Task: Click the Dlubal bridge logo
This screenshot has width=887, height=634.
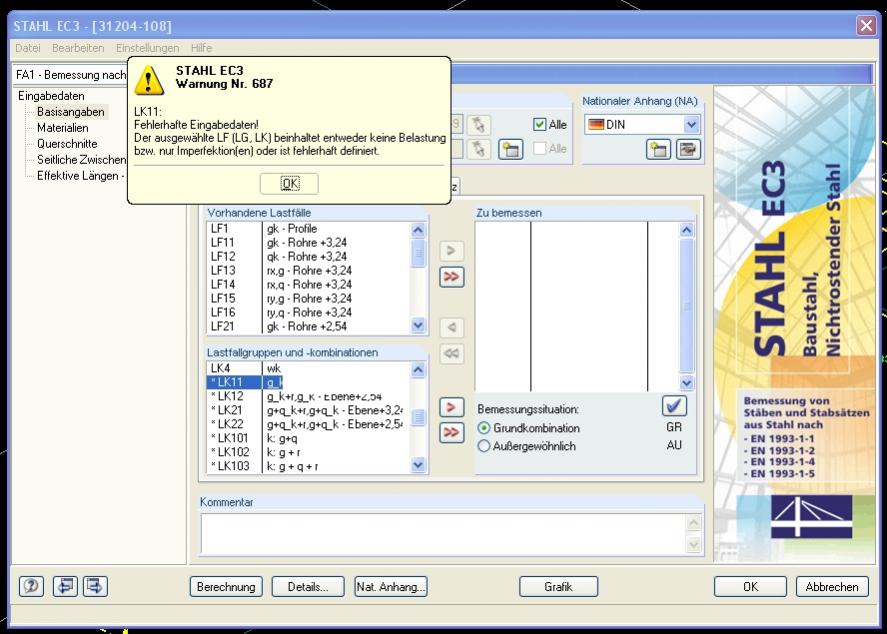Action: tap(811, 516)
